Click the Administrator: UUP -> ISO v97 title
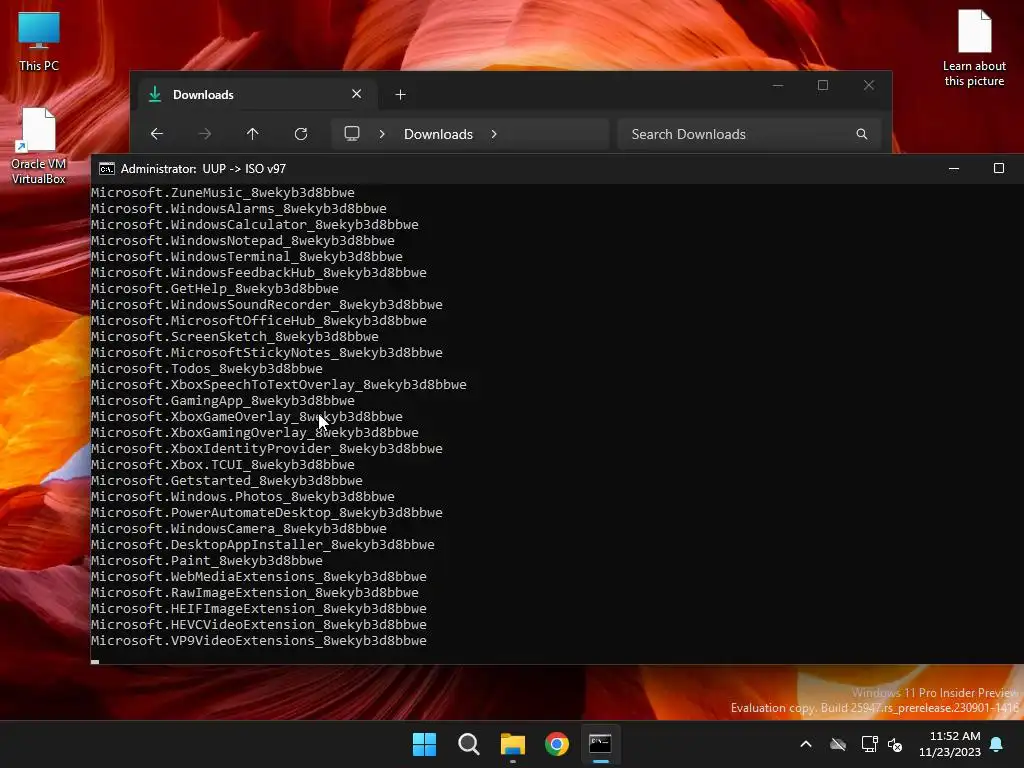This screenshot has width=1024, height=768. [203, 168]
